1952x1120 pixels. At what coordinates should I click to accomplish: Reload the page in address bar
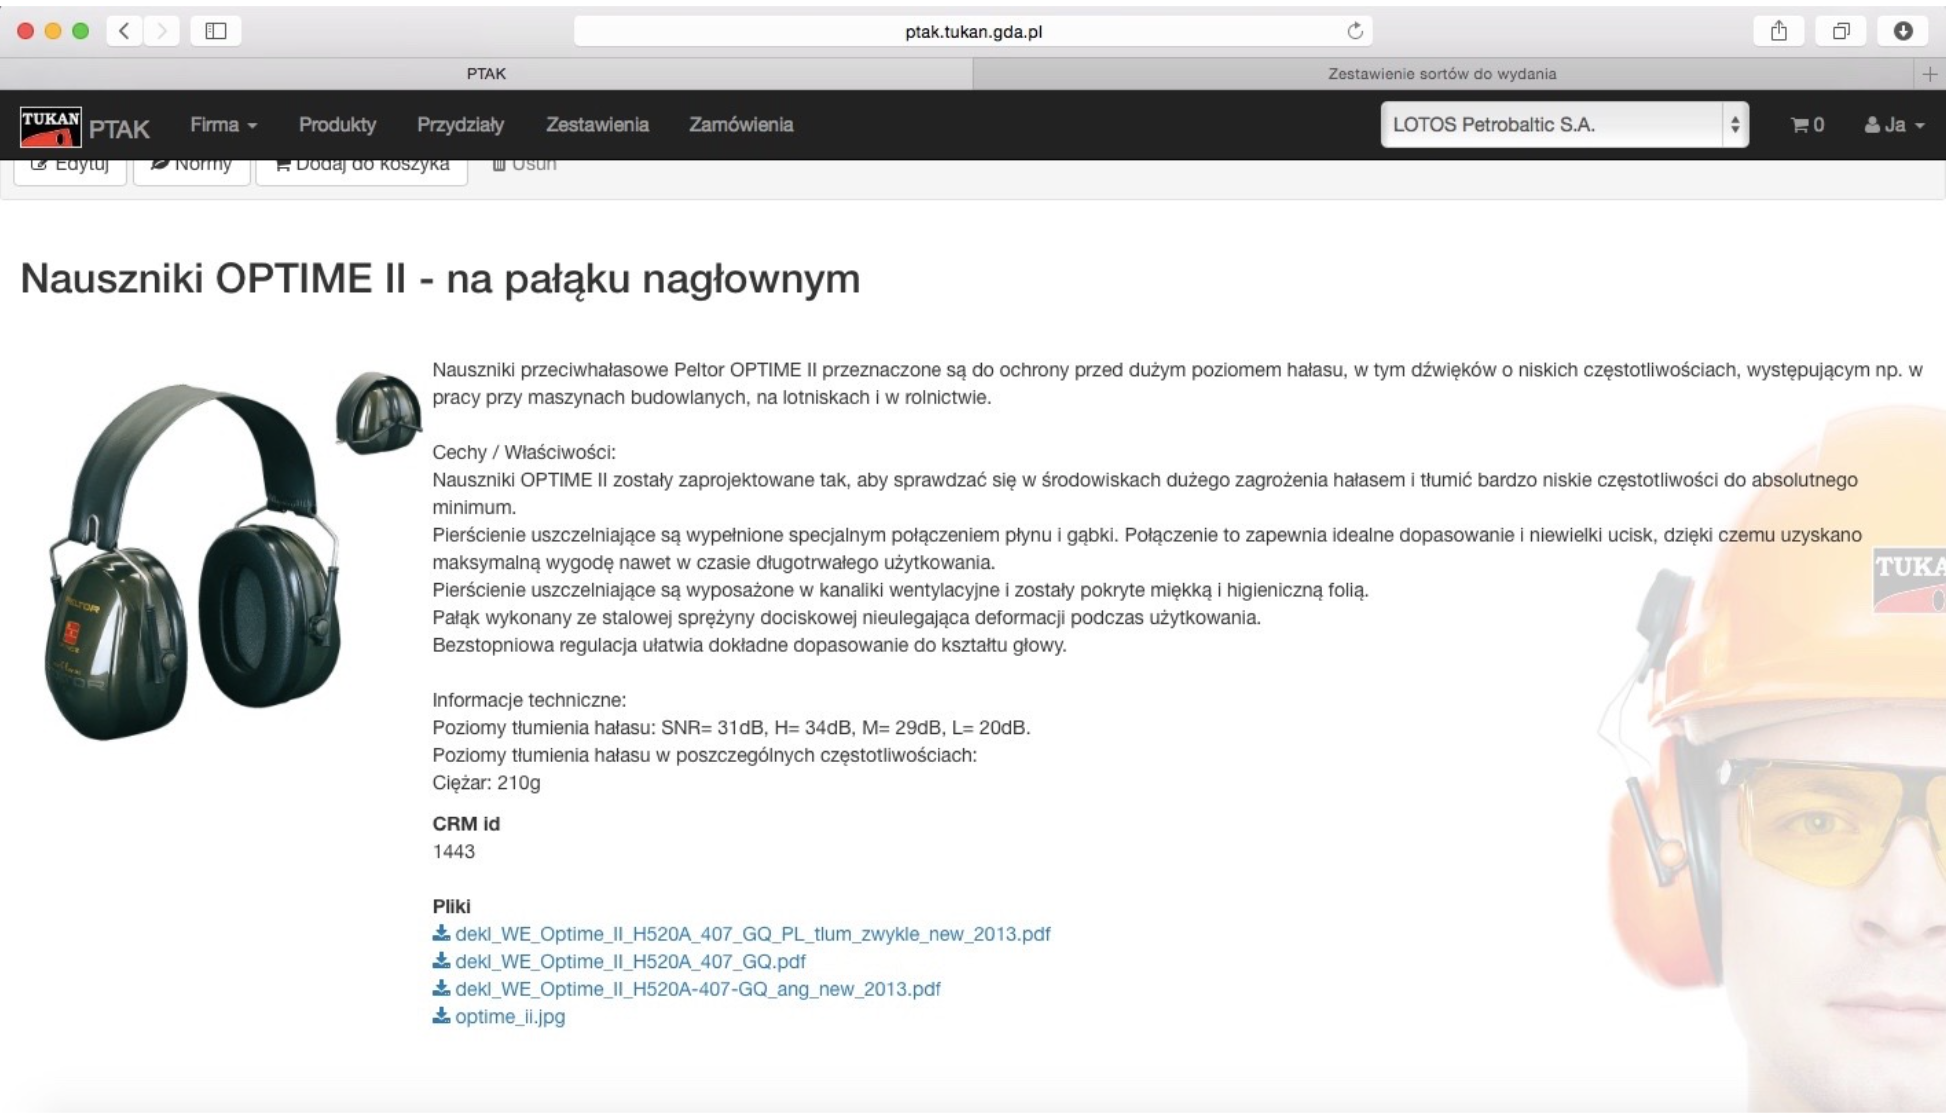pos(1355,31)
